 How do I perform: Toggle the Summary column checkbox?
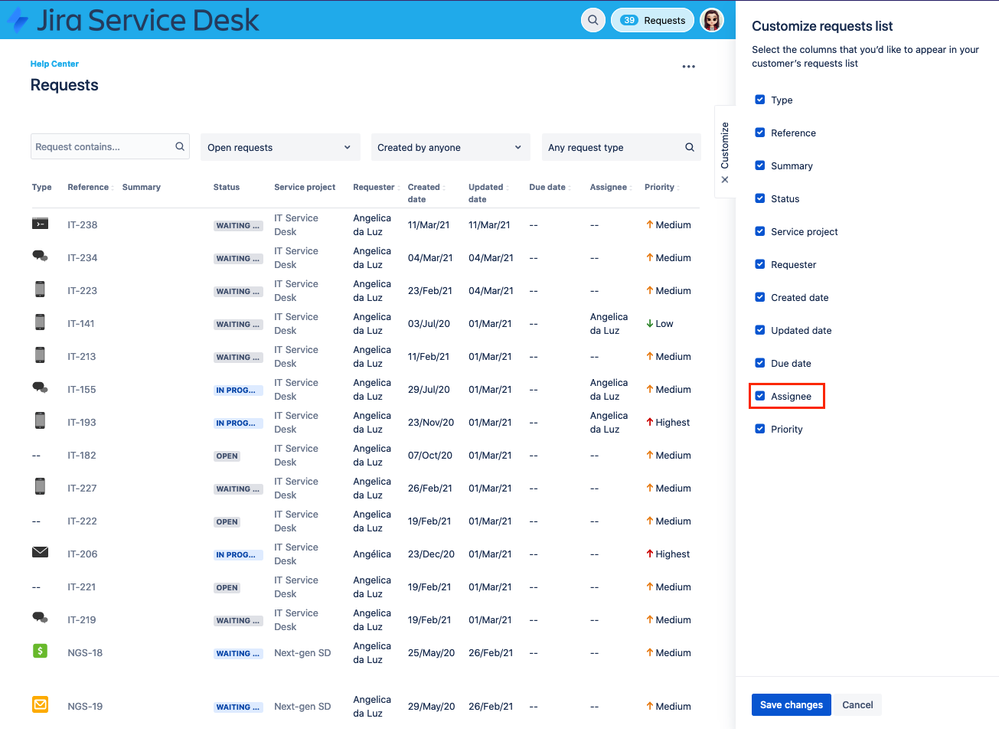760,166
